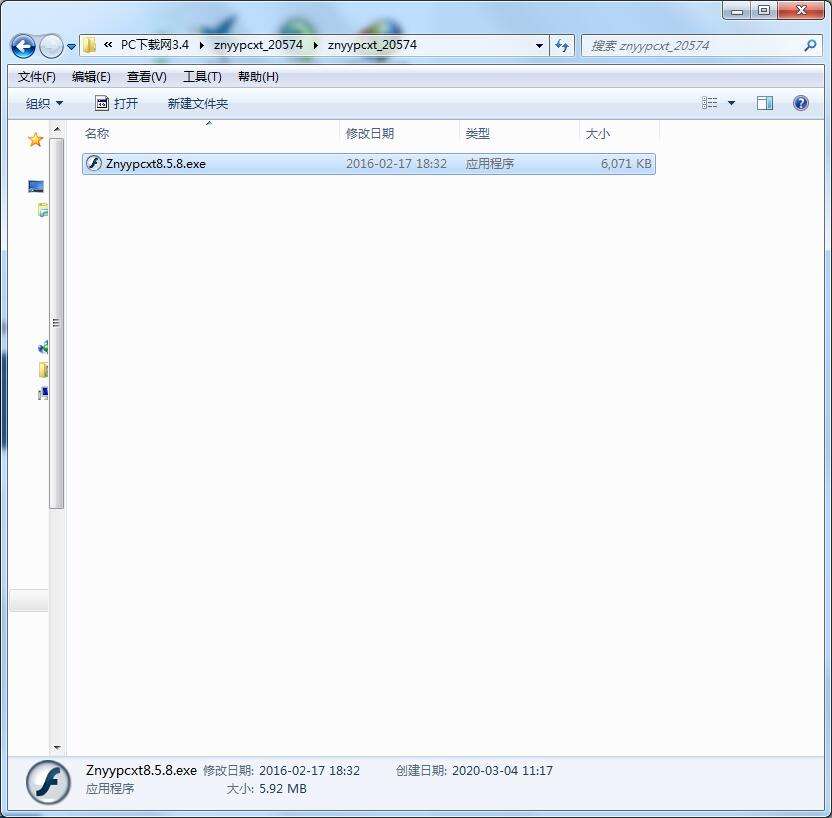Click navigation pane scrollbar thumb

[56, 323]
